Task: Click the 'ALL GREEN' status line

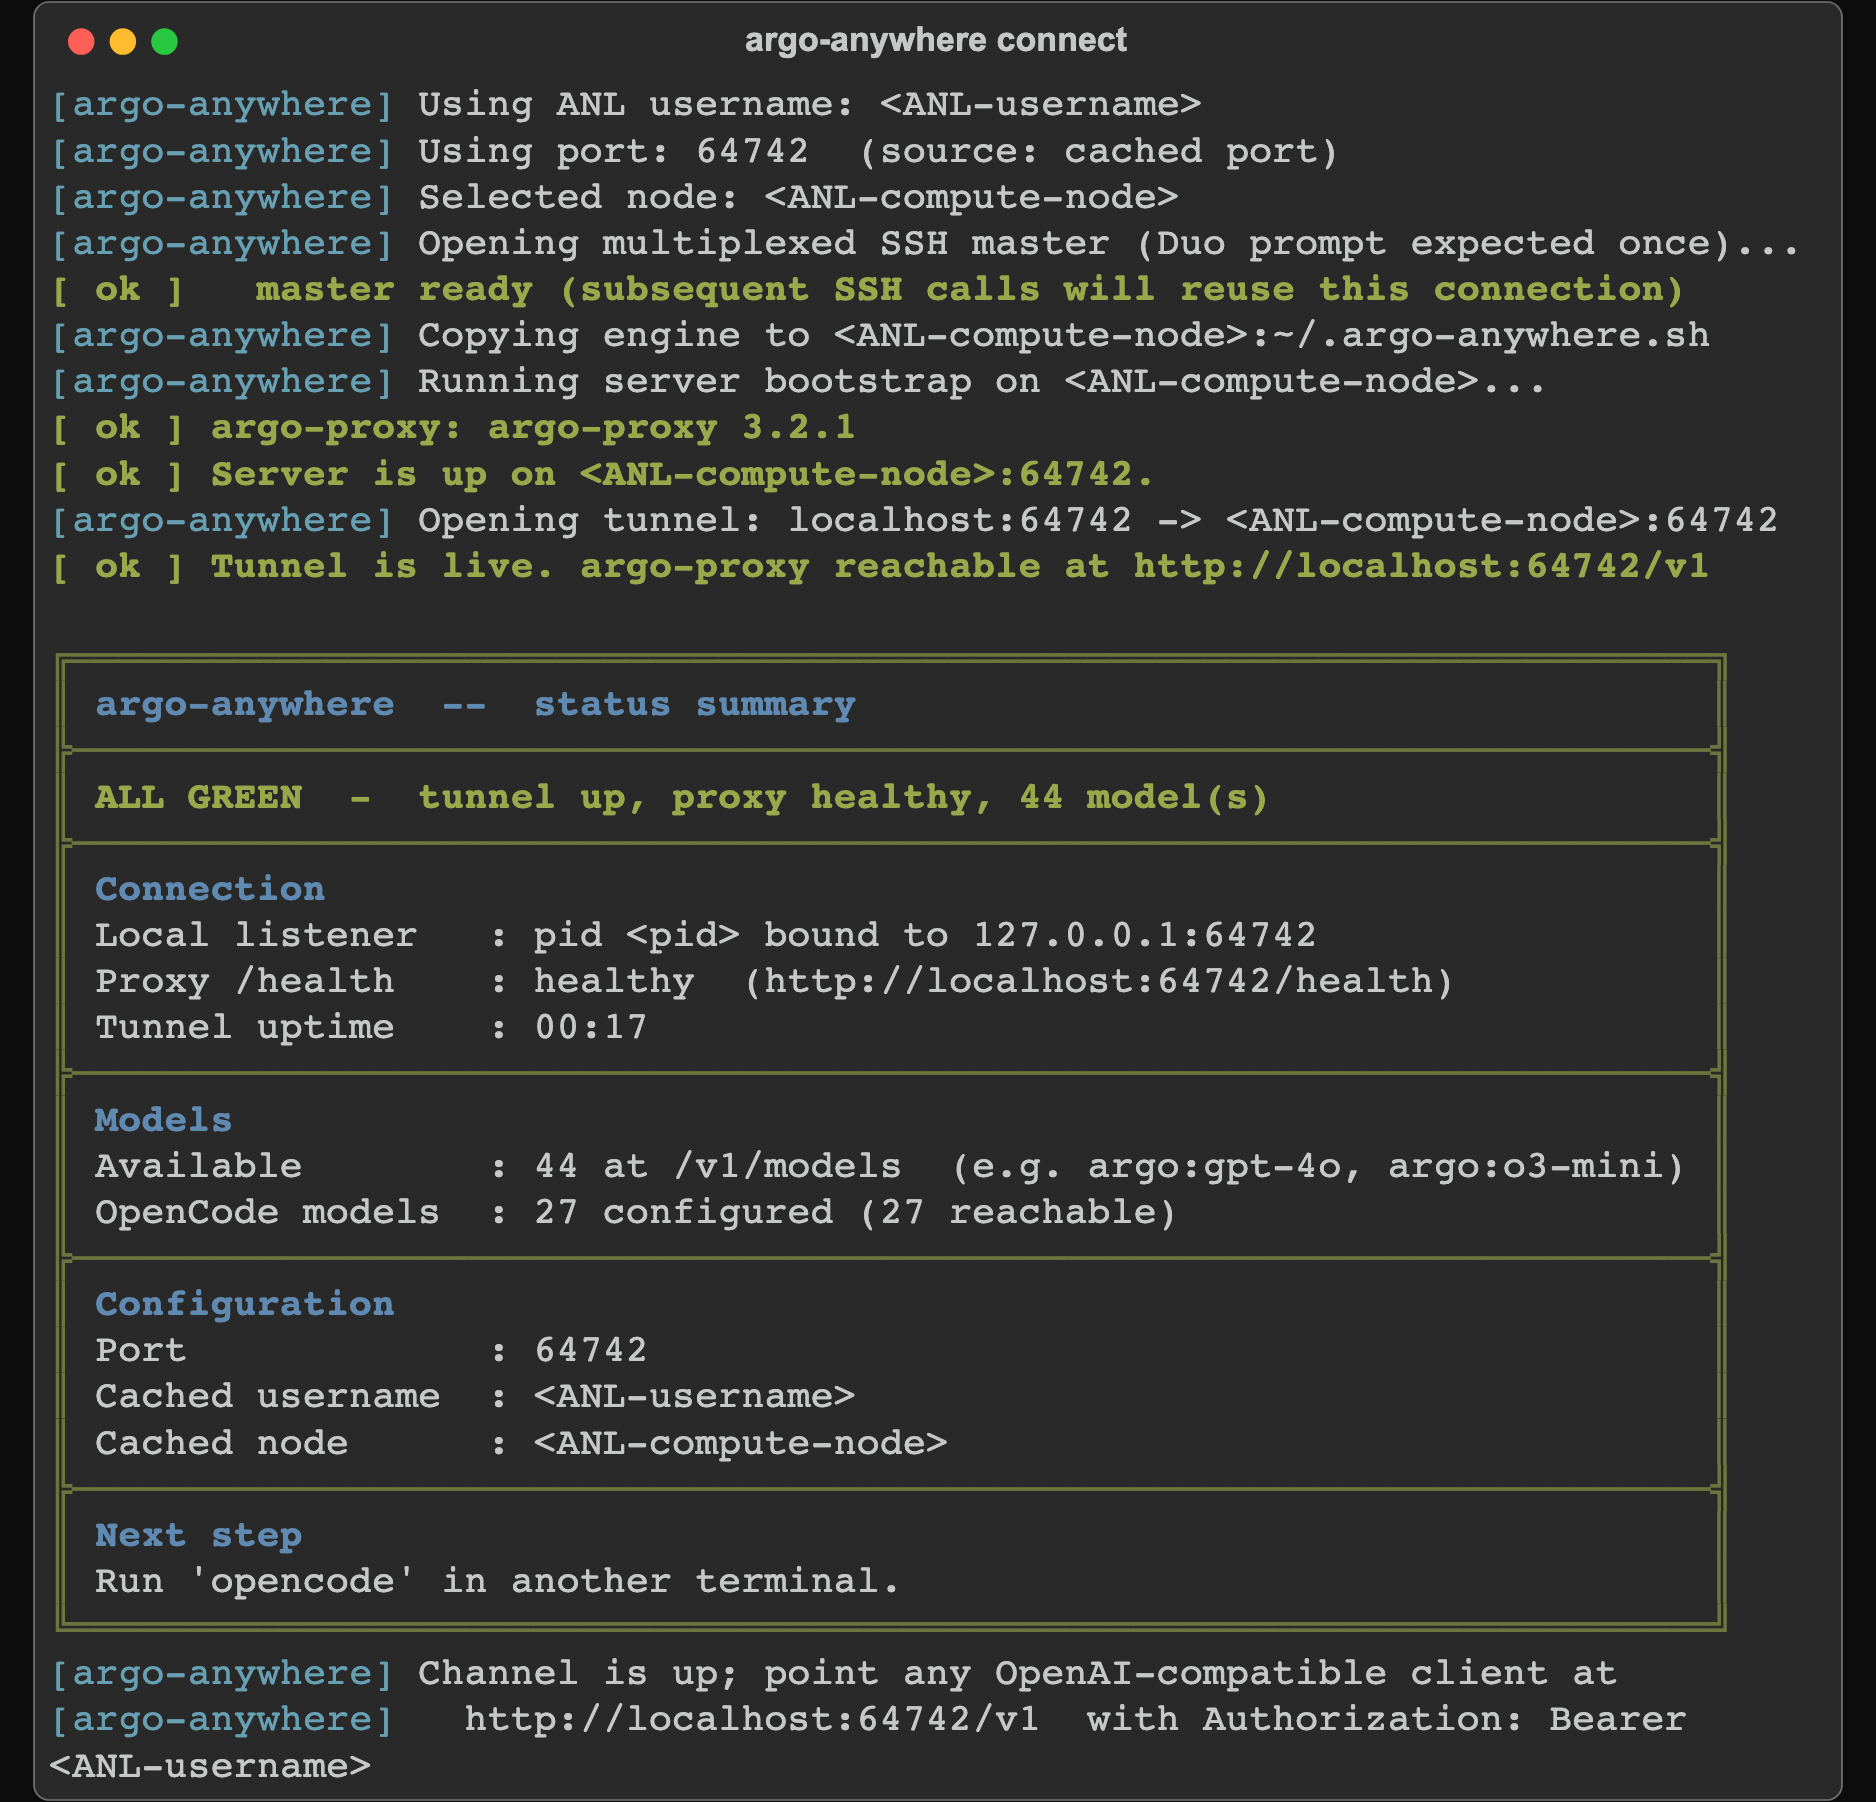Action: point(682,797)
